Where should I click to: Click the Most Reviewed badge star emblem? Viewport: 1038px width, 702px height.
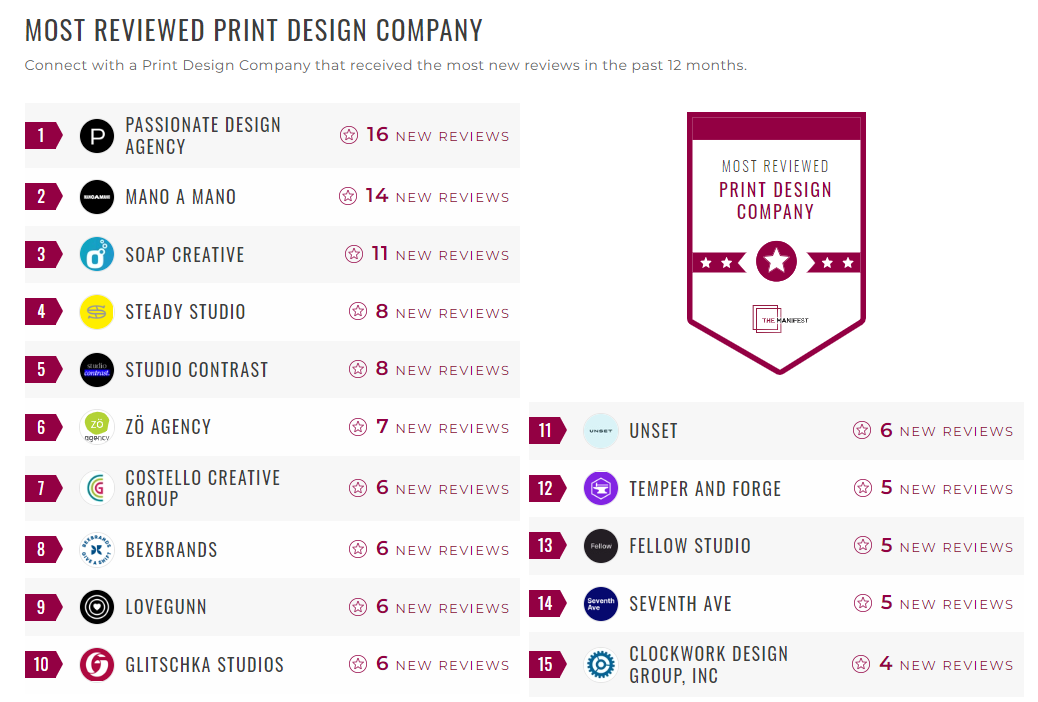[x=777, y=261]
